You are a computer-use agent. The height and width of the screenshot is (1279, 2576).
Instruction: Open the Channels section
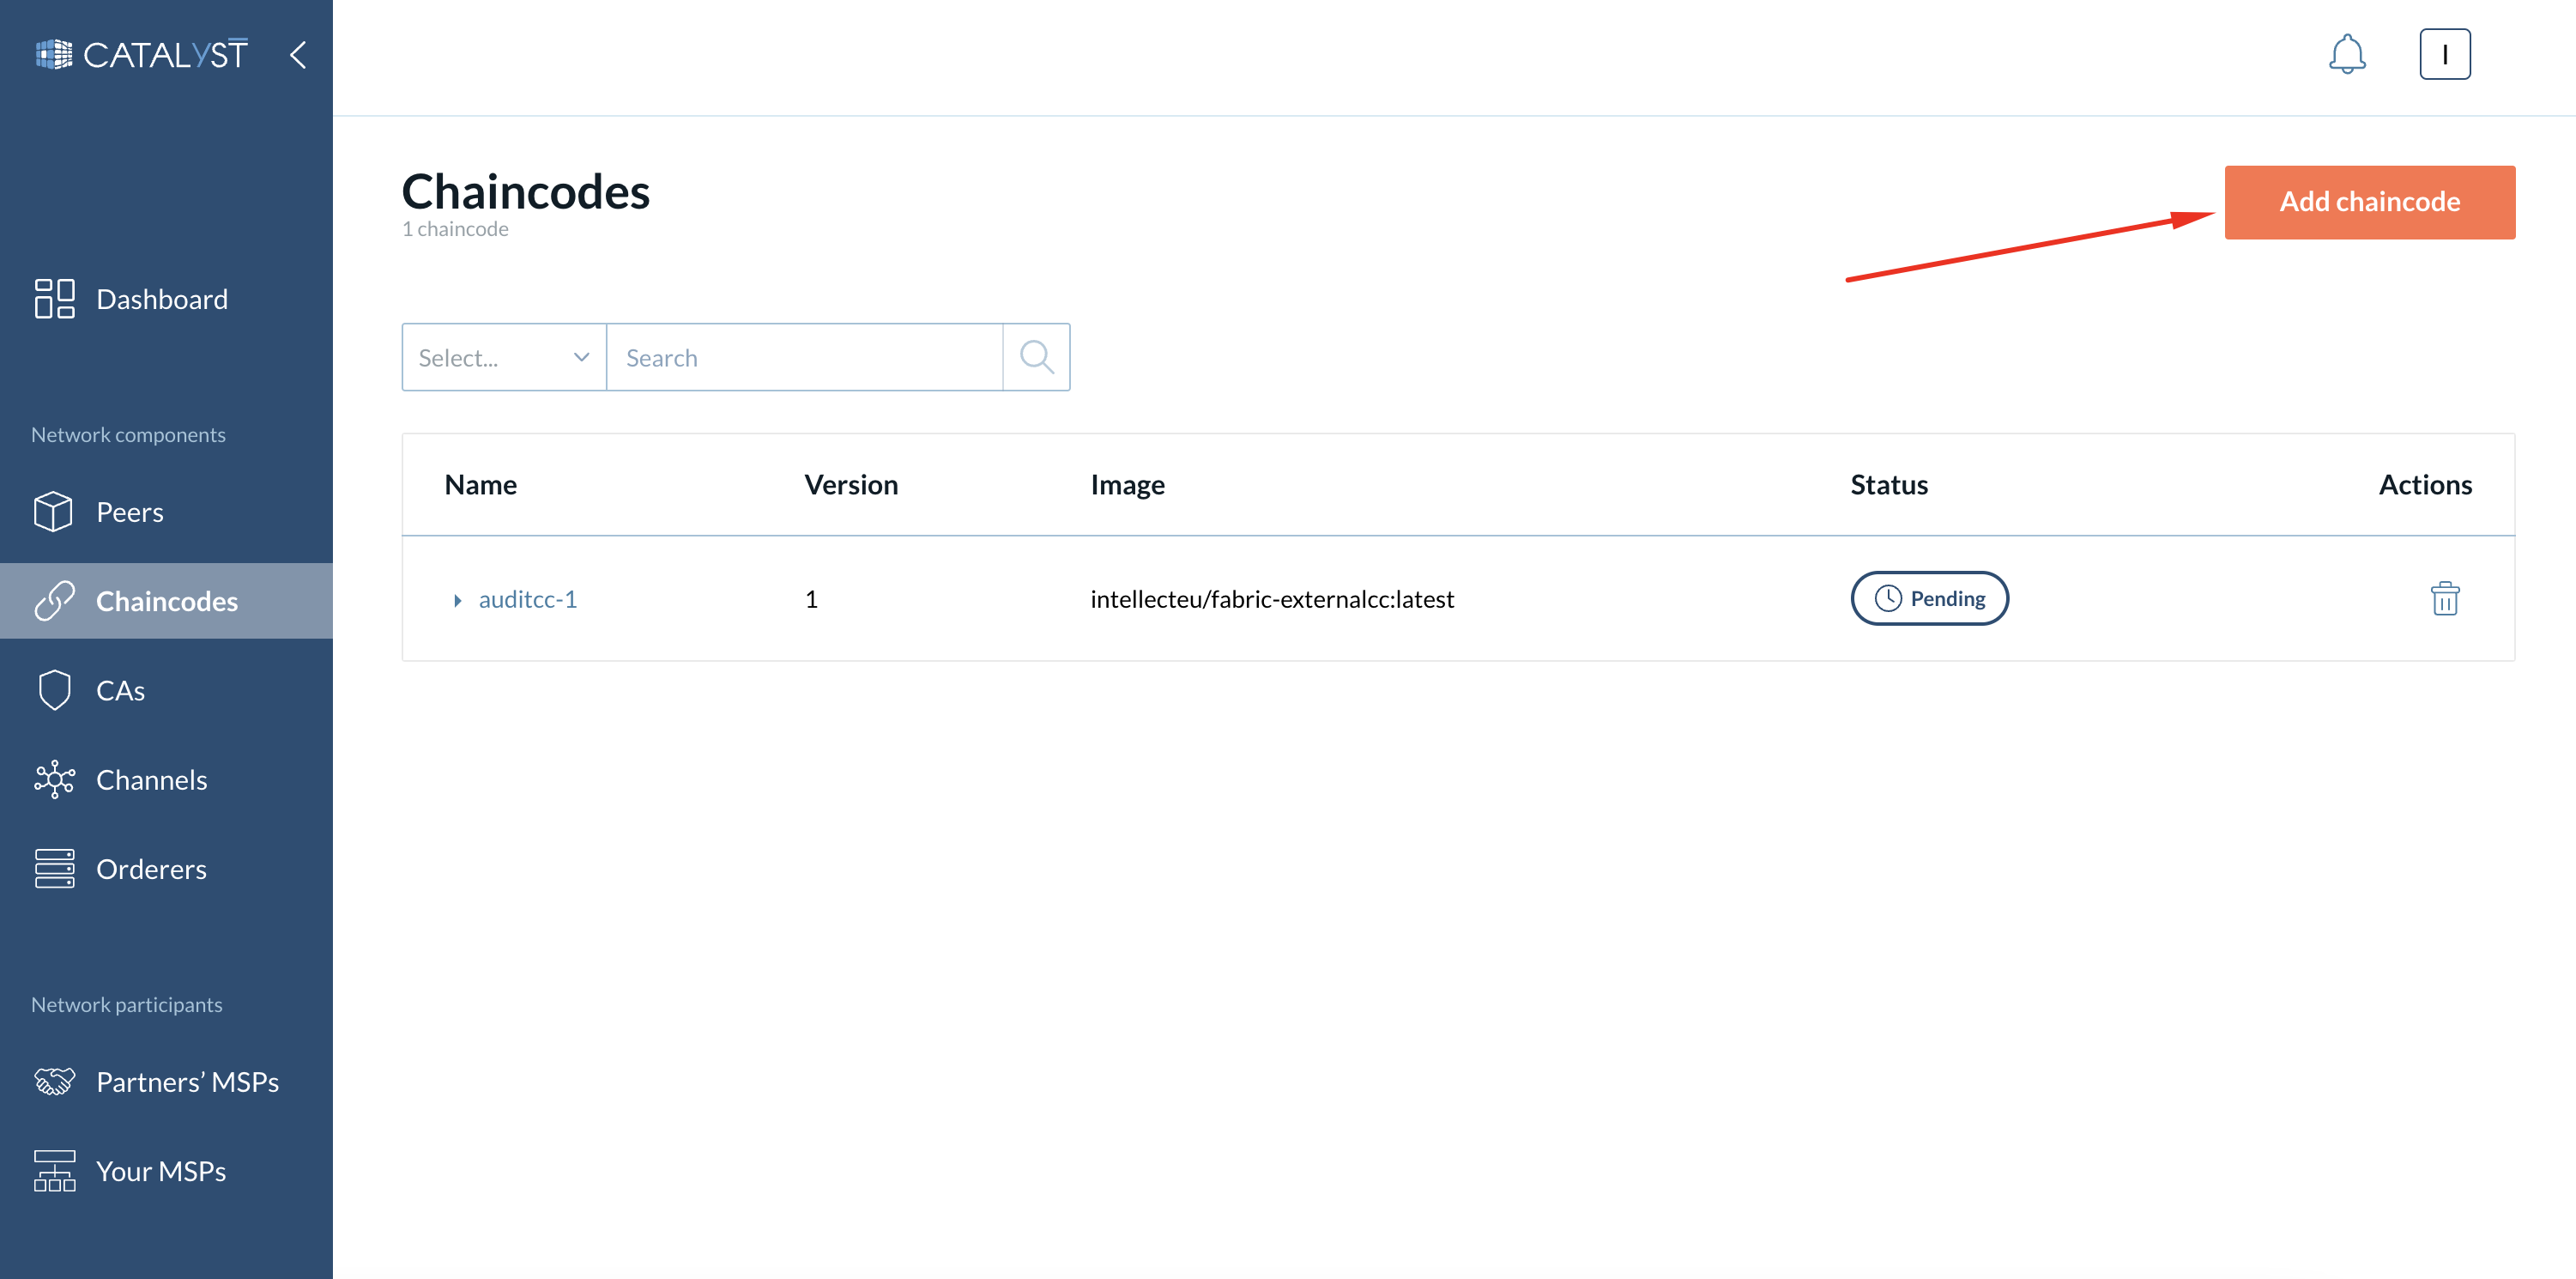[x=151, y=779]
